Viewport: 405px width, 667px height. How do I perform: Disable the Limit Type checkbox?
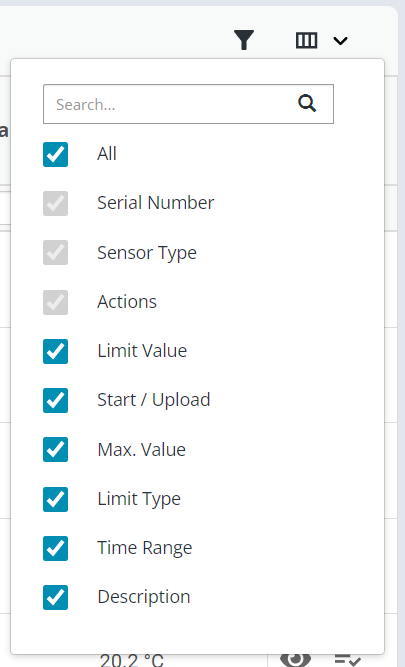coord(55,499)
